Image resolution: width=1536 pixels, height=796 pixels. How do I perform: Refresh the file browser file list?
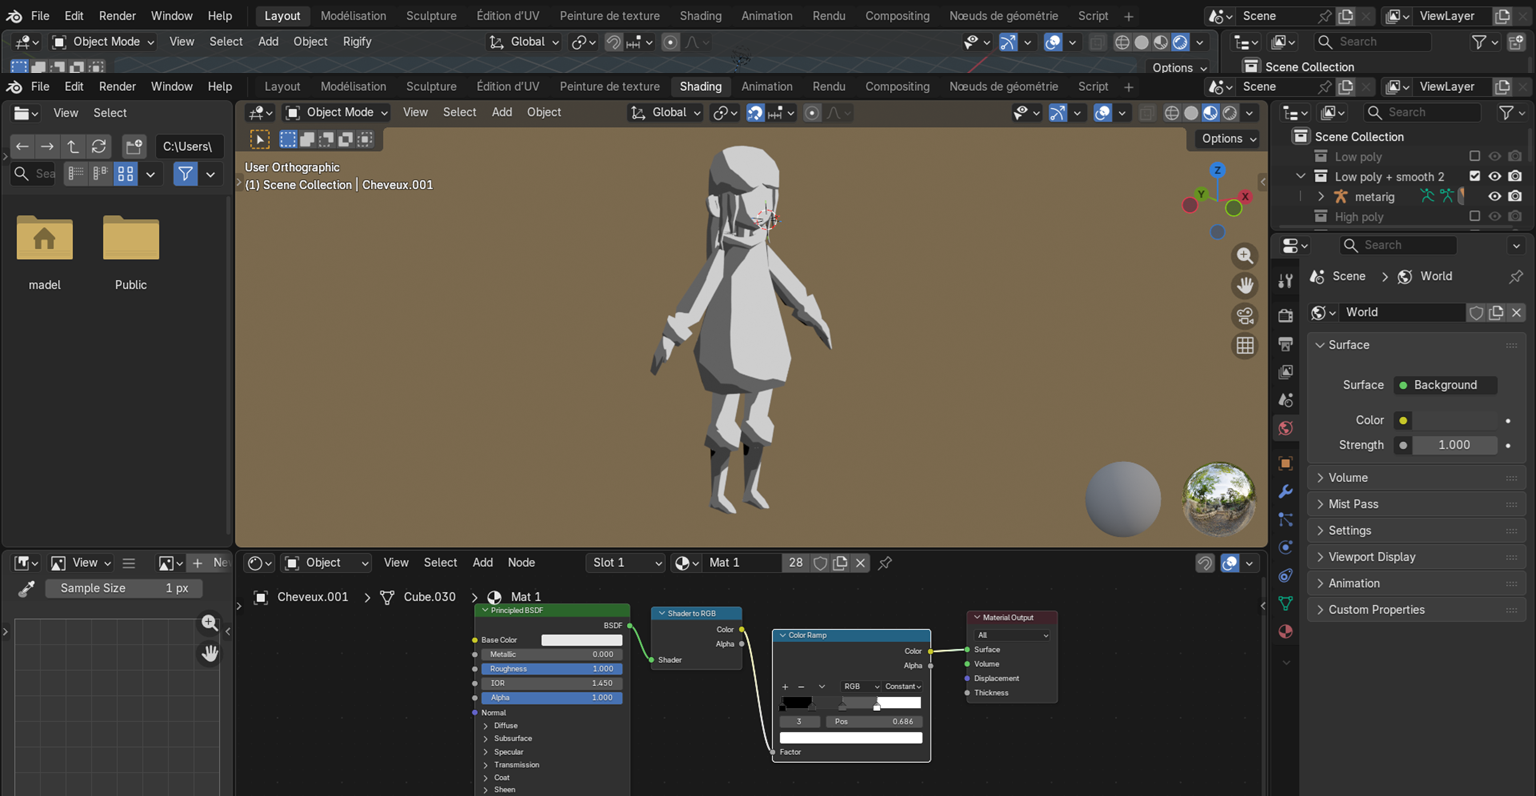tap(98, 146)
